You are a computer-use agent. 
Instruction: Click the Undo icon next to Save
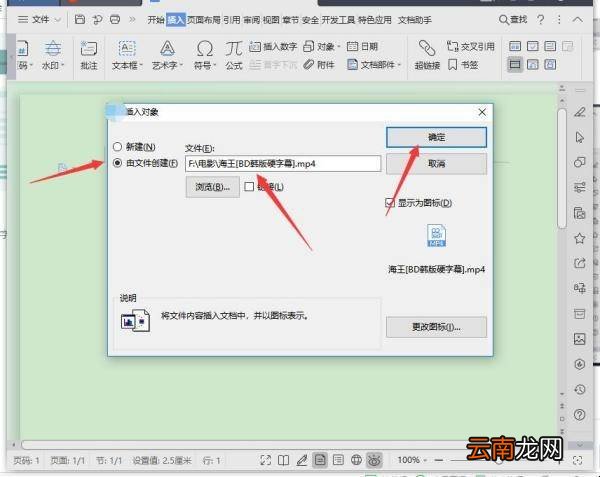tap(97, 19)
